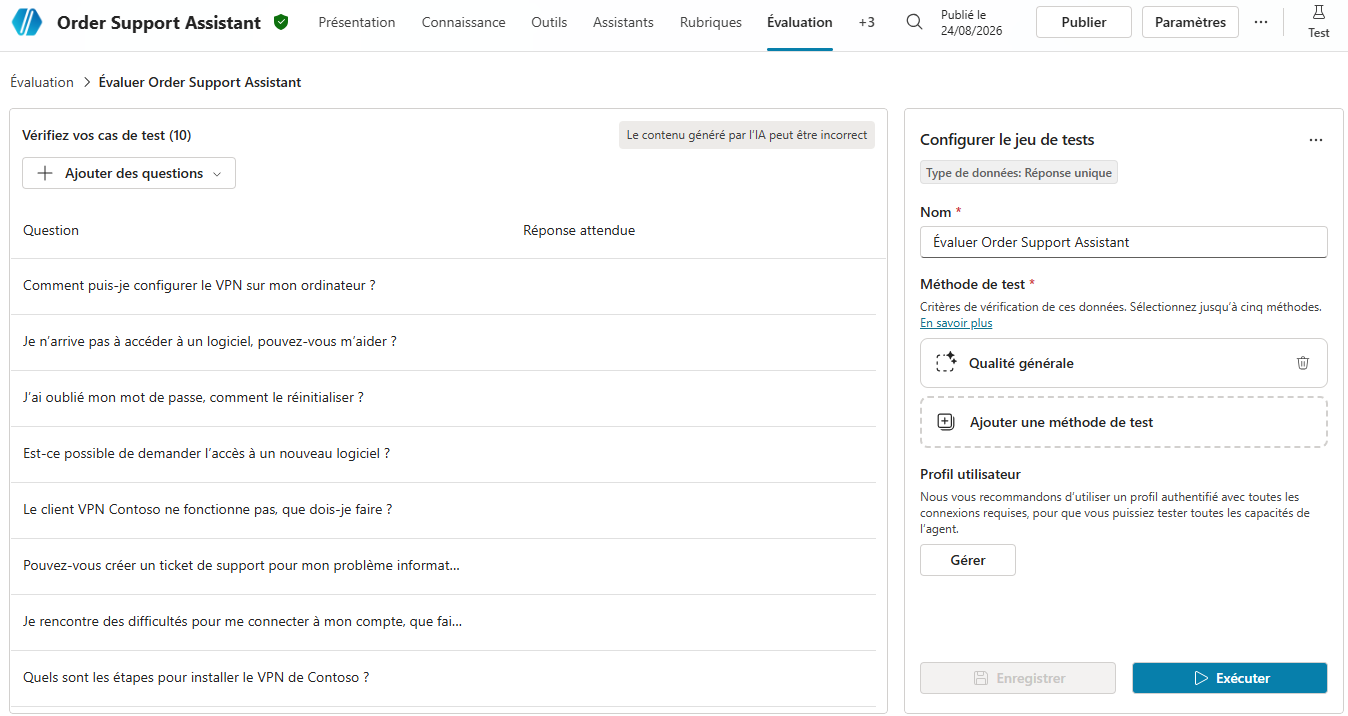Open Configurer le jeu de tests ellipsis menu

(1316, 140)
